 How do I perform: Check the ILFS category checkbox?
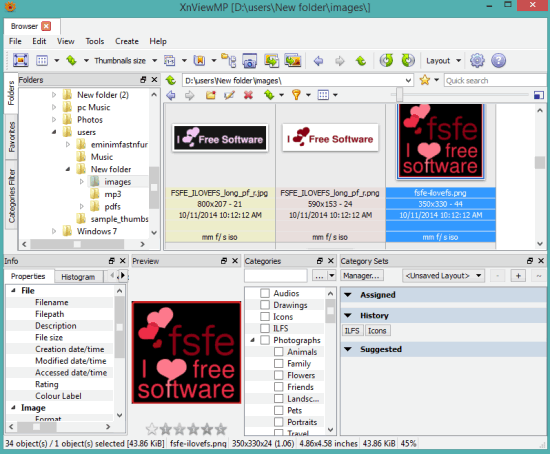click(x=265, y=328)
